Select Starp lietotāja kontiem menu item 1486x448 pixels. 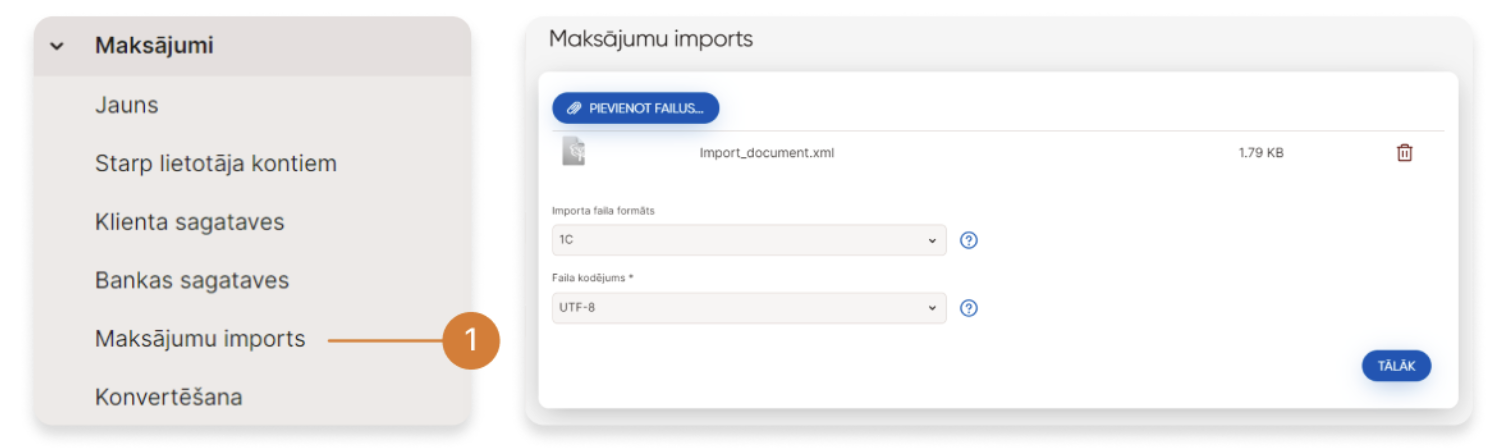216,163
